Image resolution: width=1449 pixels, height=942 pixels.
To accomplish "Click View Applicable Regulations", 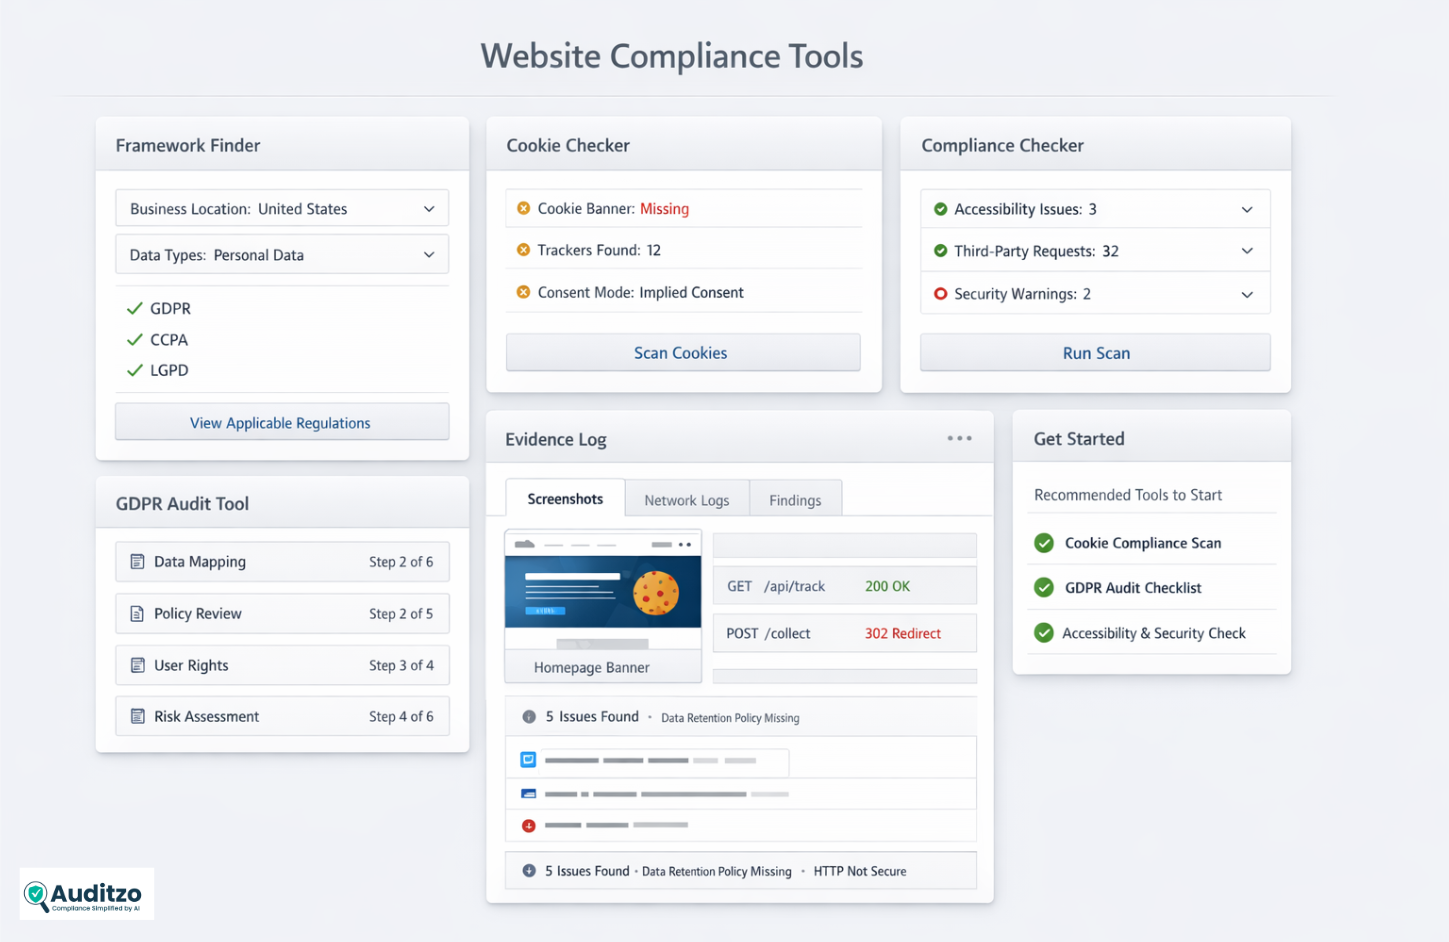I will coord(281,422).
